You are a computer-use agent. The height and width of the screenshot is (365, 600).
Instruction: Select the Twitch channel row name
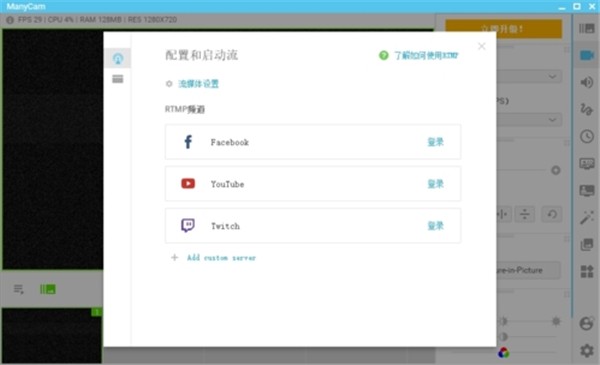(x=225, y=226)
